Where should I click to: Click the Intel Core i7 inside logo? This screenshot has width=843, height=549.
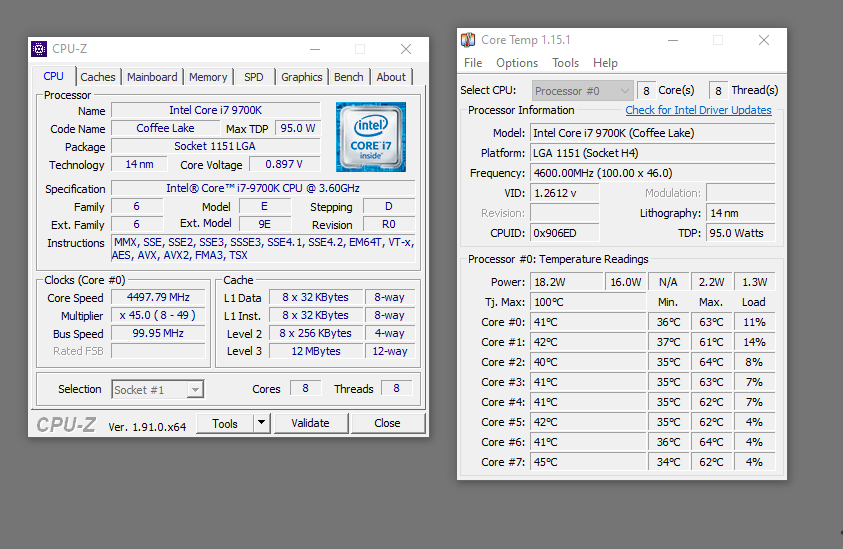(x=370, y=137)
